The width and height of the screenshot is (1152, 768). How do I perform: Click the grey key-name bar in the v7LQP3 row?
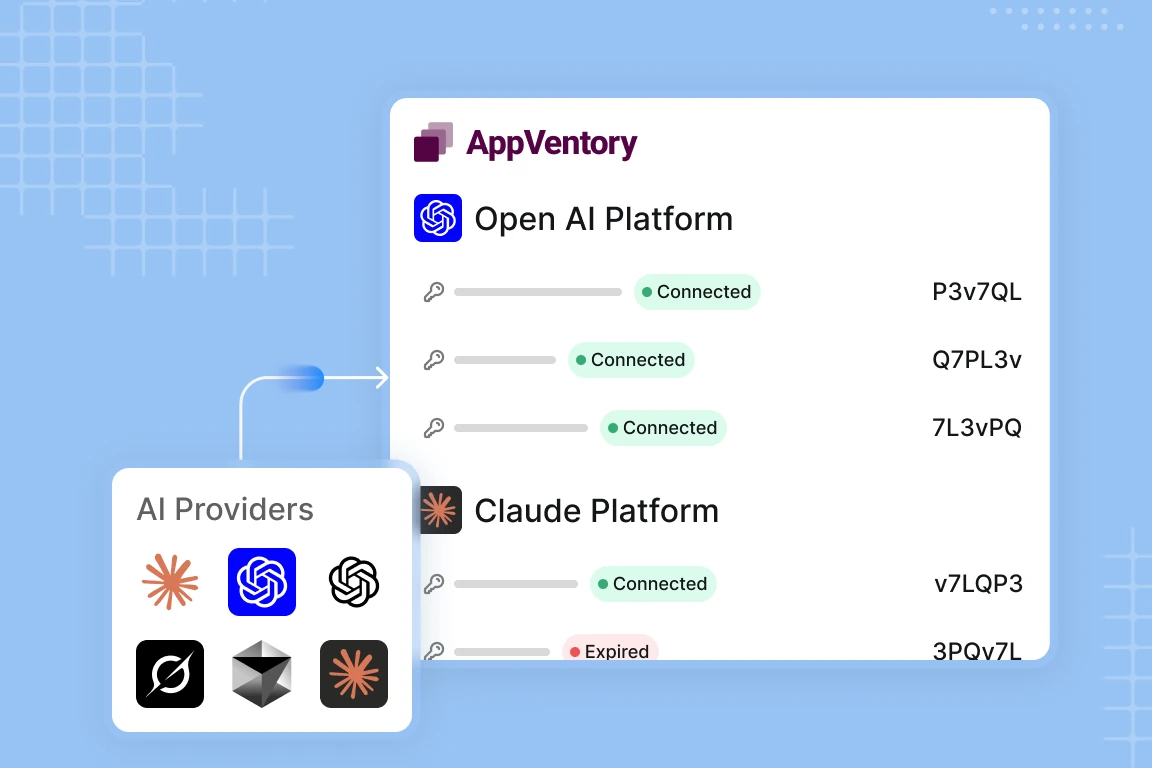(x=516, y=584)
